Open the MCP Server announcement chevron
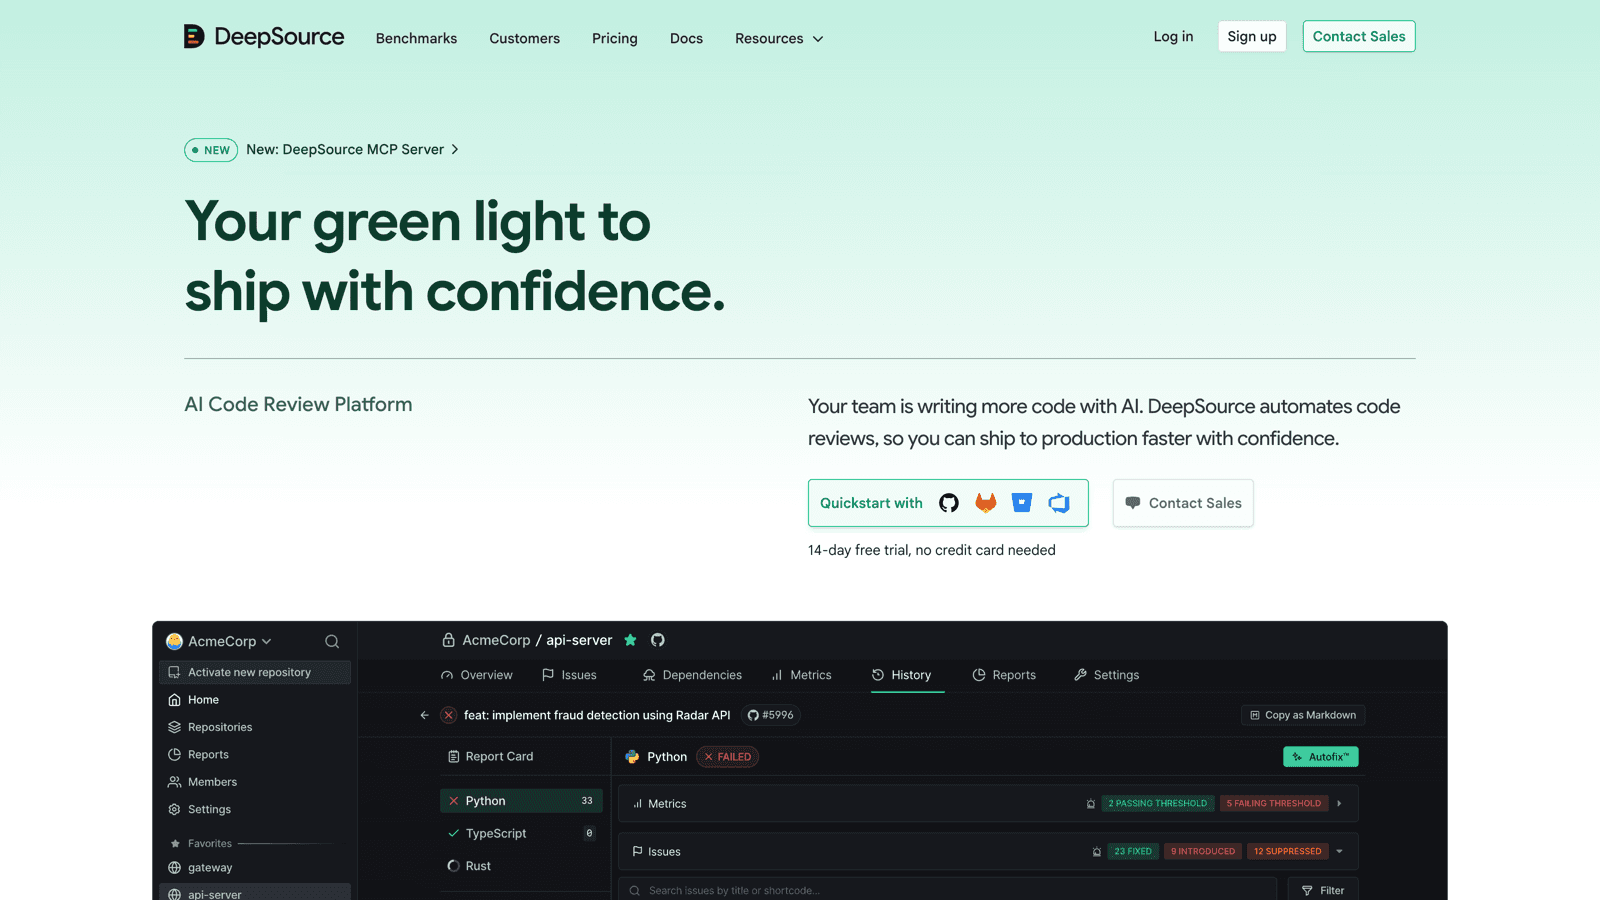 click(x=455, y=150)
